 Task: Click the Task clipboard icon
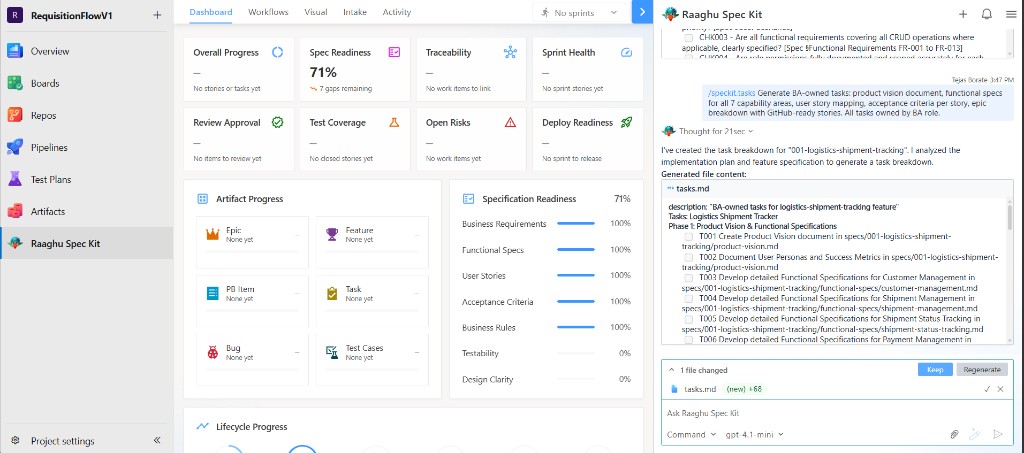332,293
